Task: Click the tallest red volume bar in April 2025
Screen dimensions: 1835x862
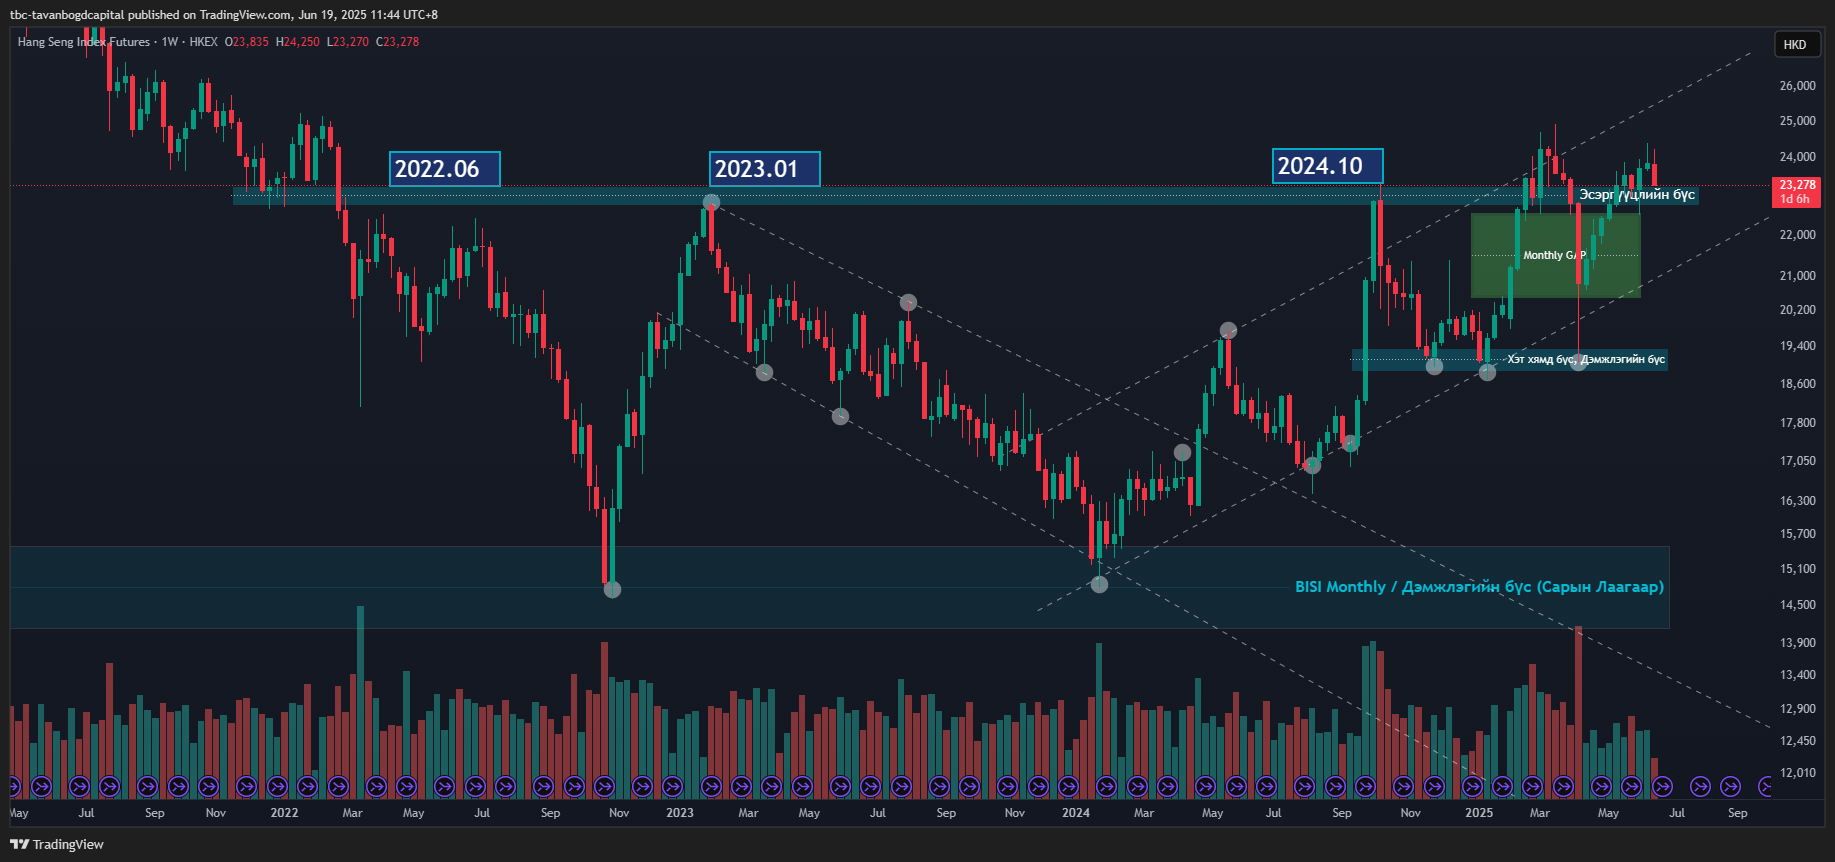Action: pos(1578,712)
